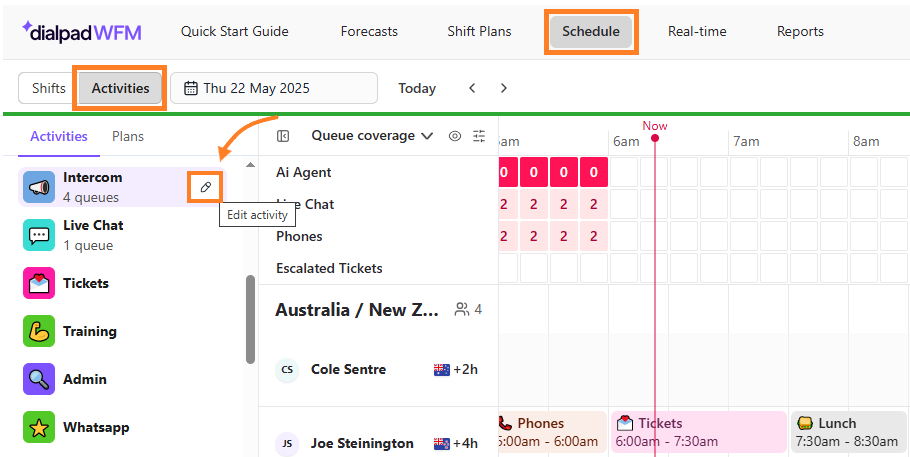Click the Lunch 7:30am - 8:30am block
The image size is (910, 457).
point(848,432)
